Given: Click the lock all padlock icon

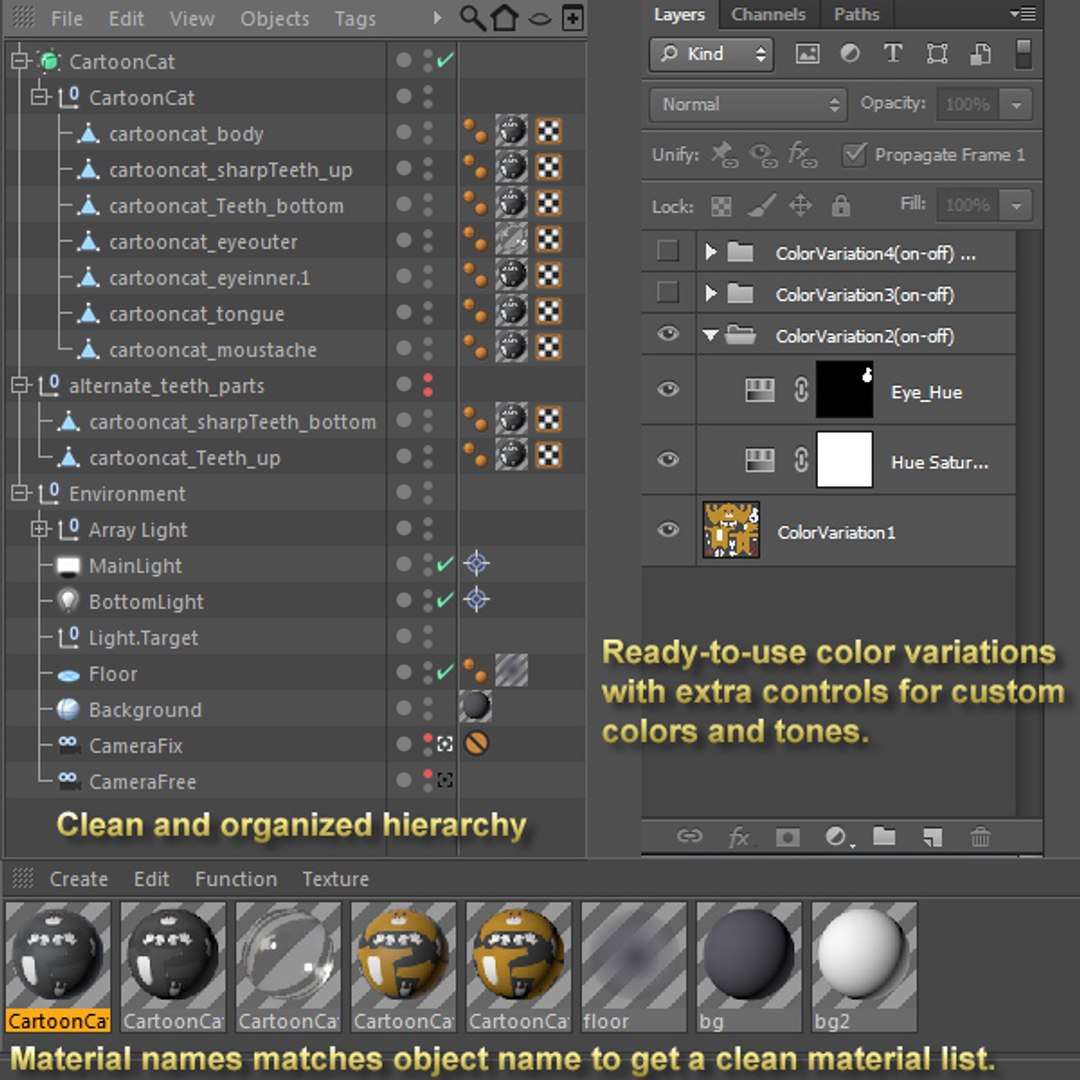Looking at the screenshot, I should click(840, 205).
